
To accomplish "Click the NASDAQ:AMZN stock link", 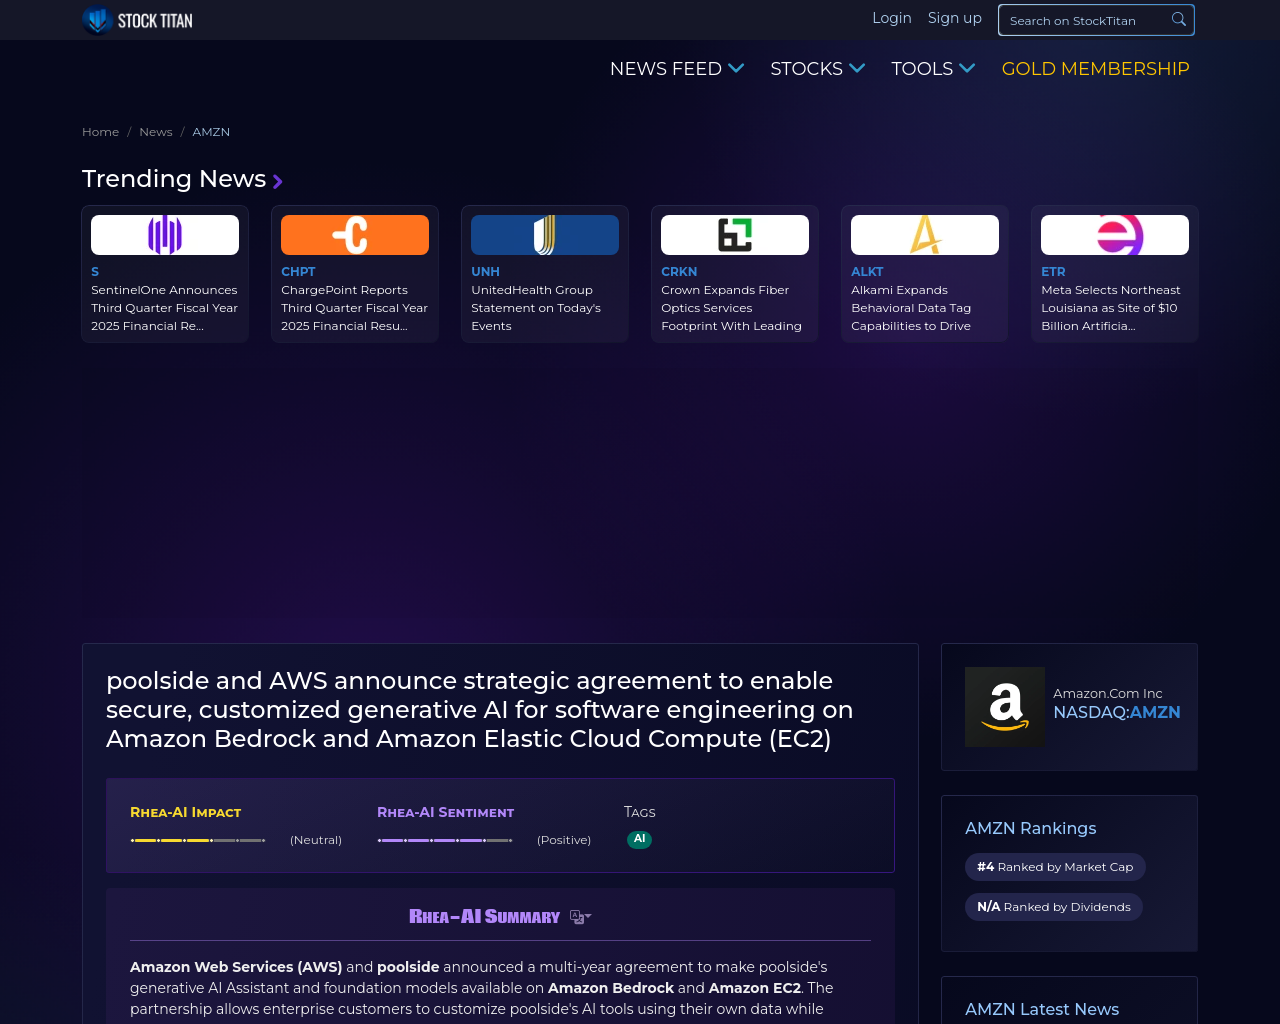I will point(1117,712).
